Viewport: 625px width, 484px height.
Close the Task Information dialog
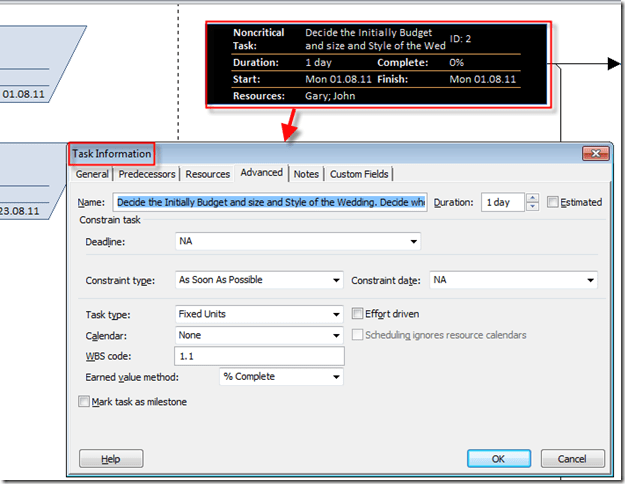594,153
